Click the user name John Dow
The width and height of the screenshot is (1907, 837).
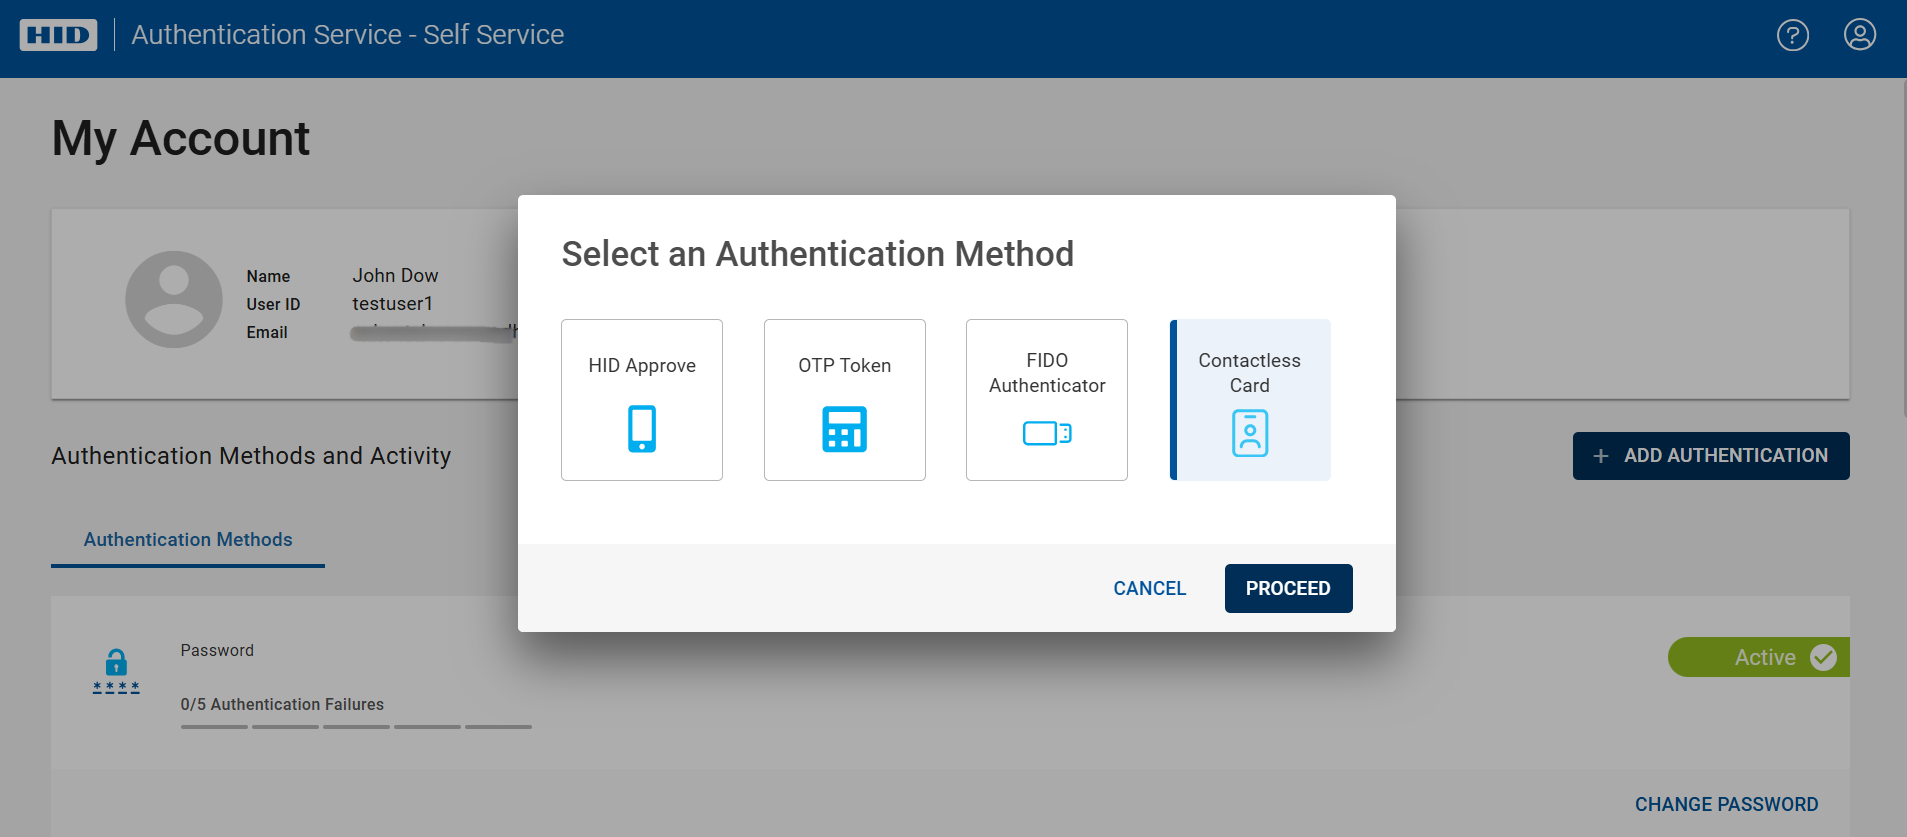click(x=395, y=275)
